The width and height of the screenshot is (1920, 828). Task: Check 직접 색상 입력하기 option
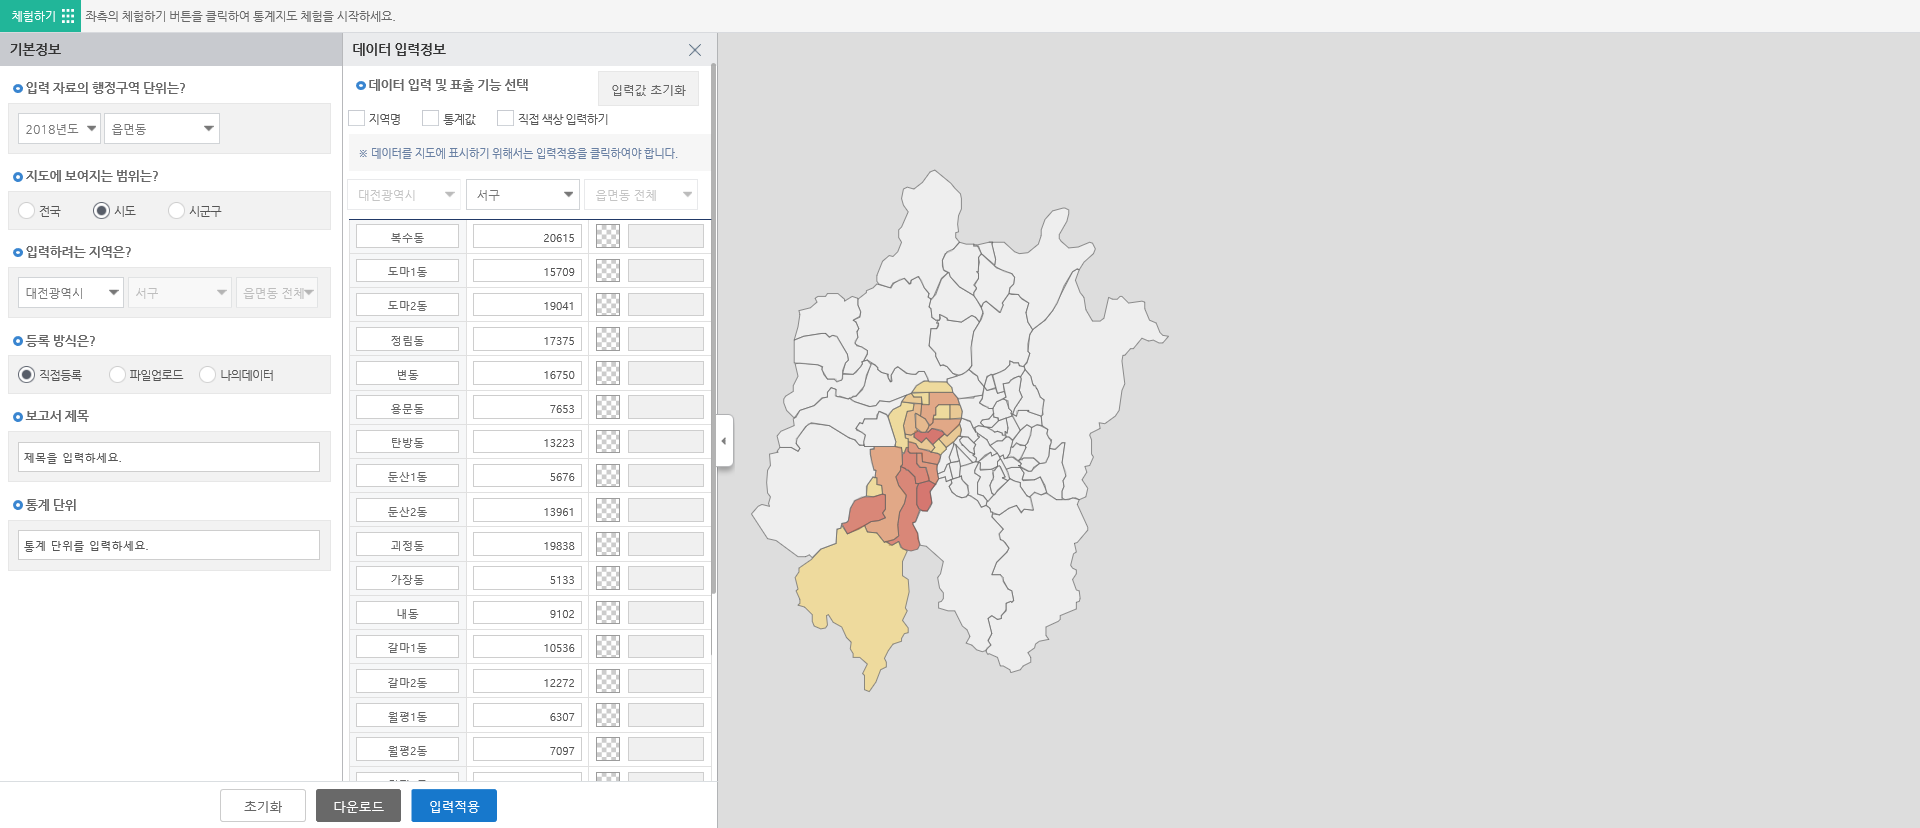pyautogui.click(x=506, y=119)
